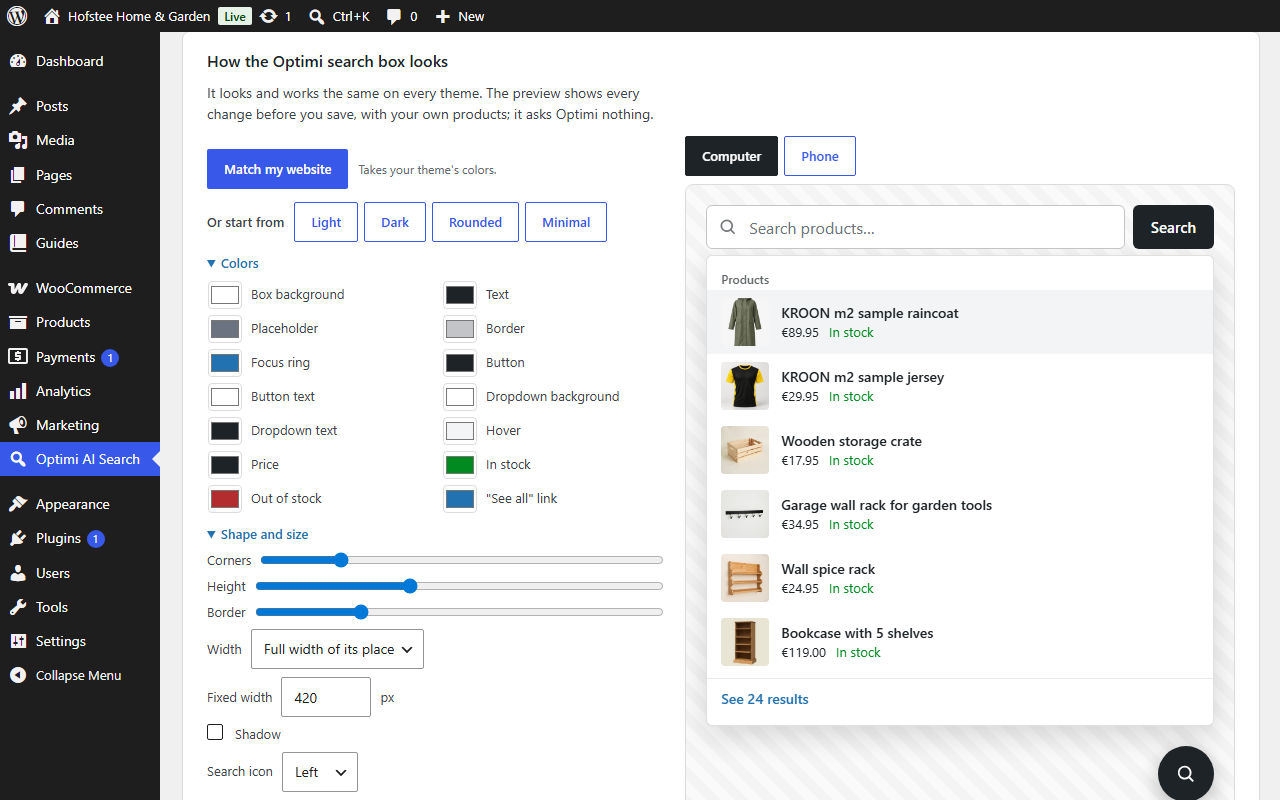
Task: Click the round floating search icon button
Action: pos(1186,773)
